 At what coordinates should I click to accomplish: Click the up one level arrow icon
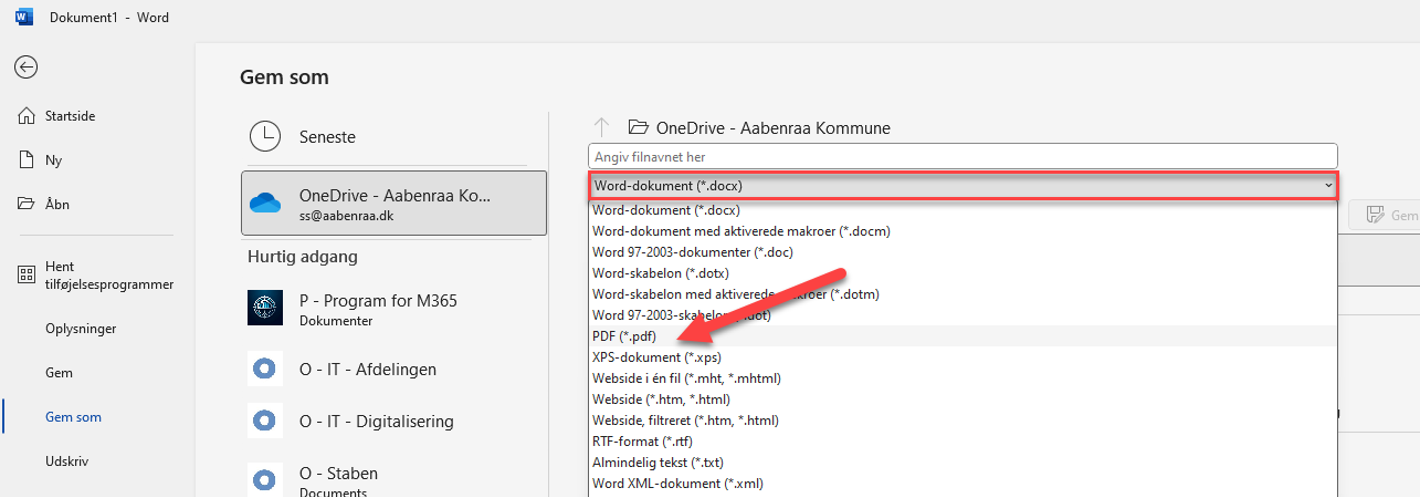point(601,127)
